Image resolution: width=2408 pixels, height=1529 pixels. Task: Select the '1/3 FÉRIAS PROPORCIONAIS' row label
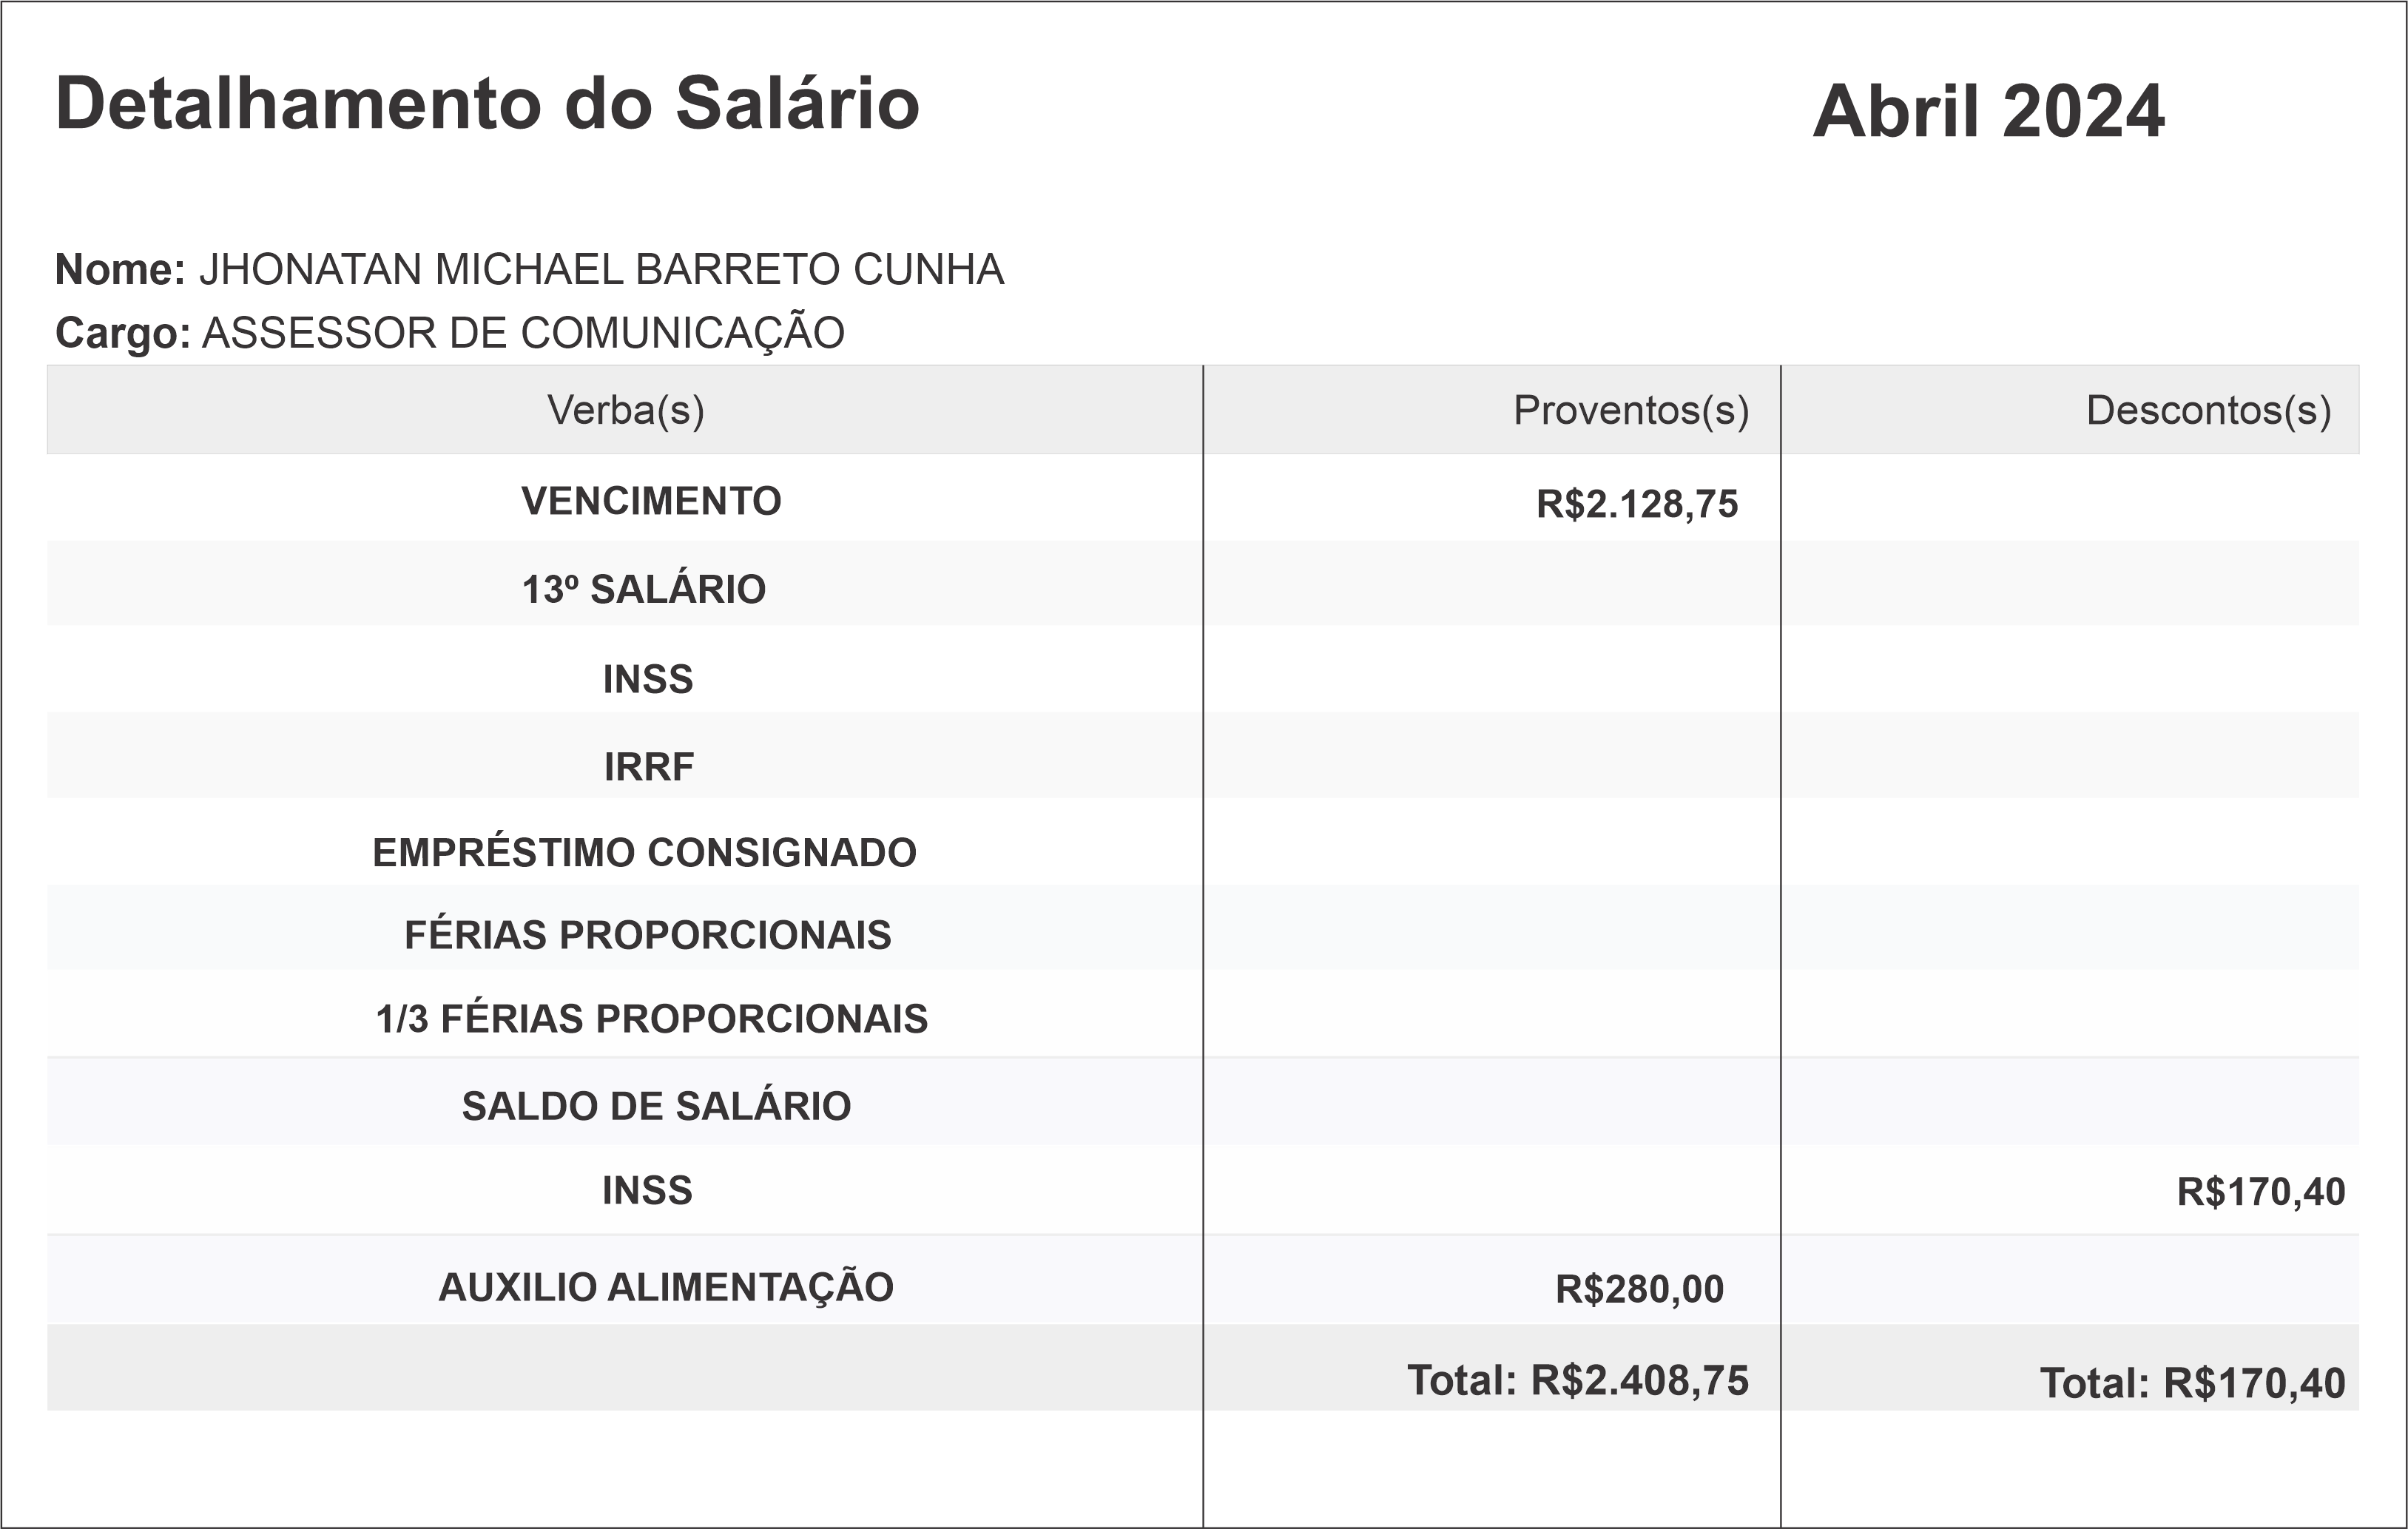click(651, 1019)
